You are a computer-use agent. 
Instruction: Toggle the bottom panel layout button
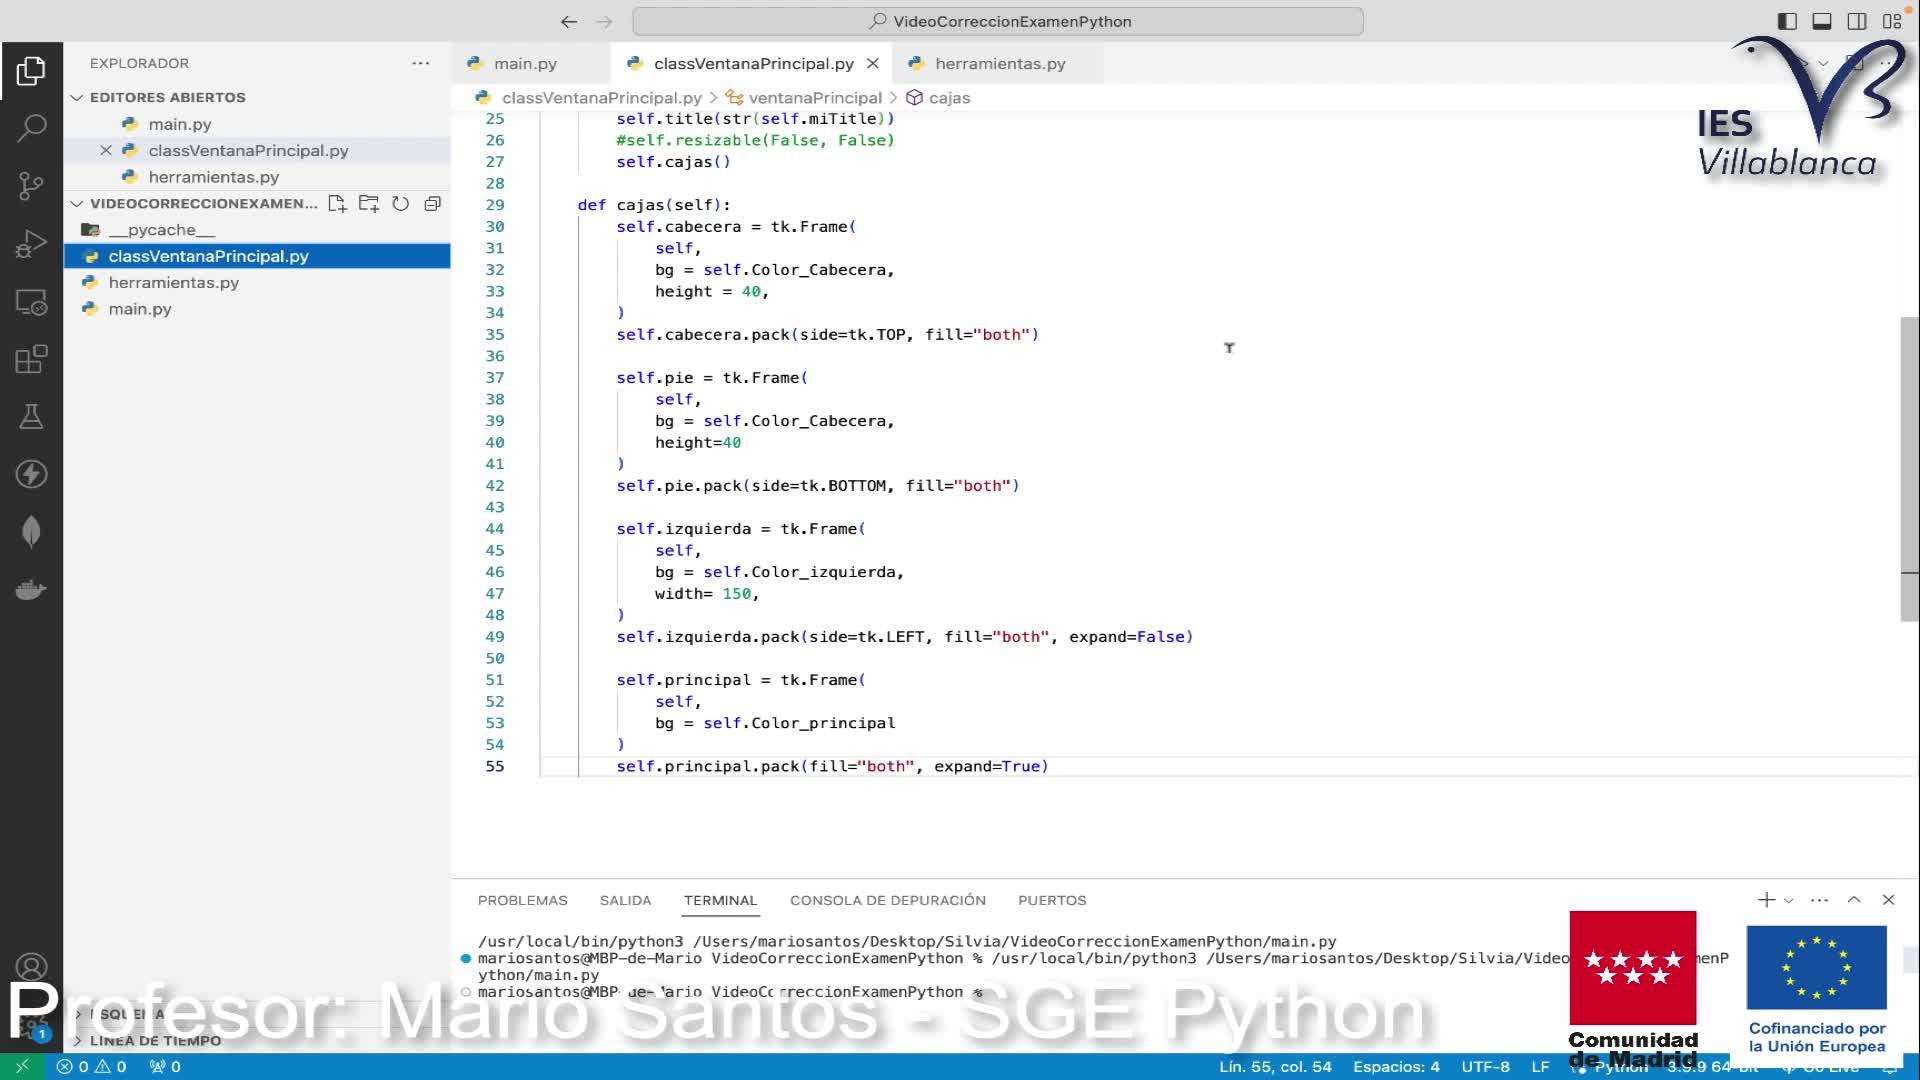1822,21
